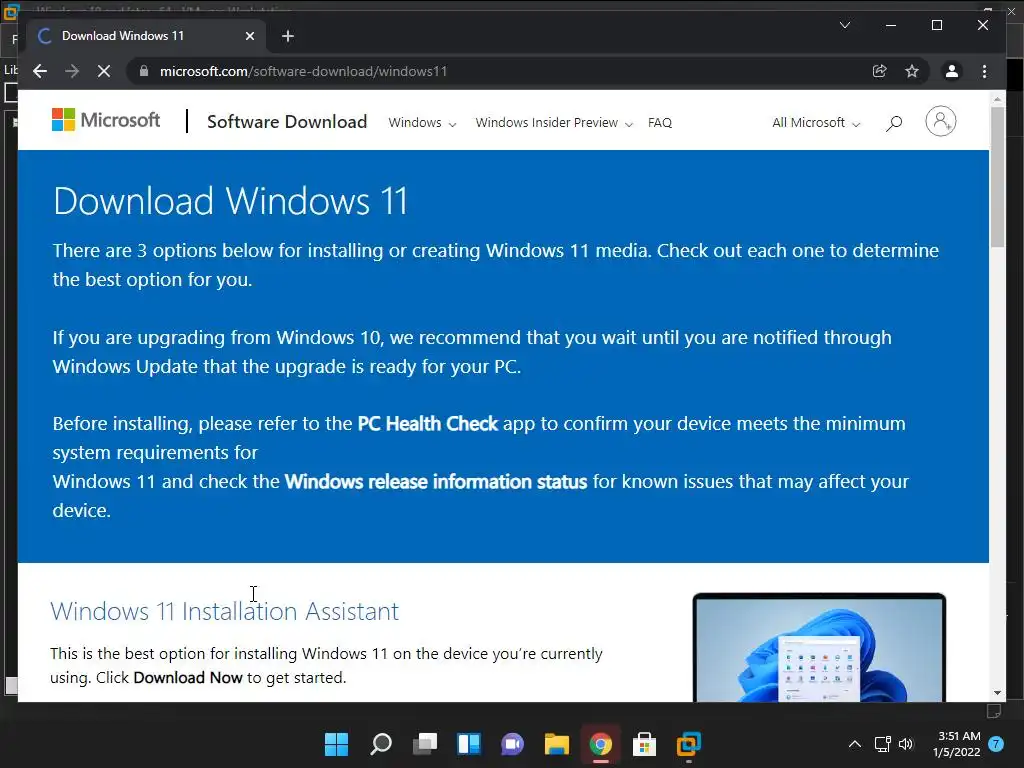Open the PC Health Check link
The height and width of the screenshot is (768, 1024).
(x=428, y=424)
